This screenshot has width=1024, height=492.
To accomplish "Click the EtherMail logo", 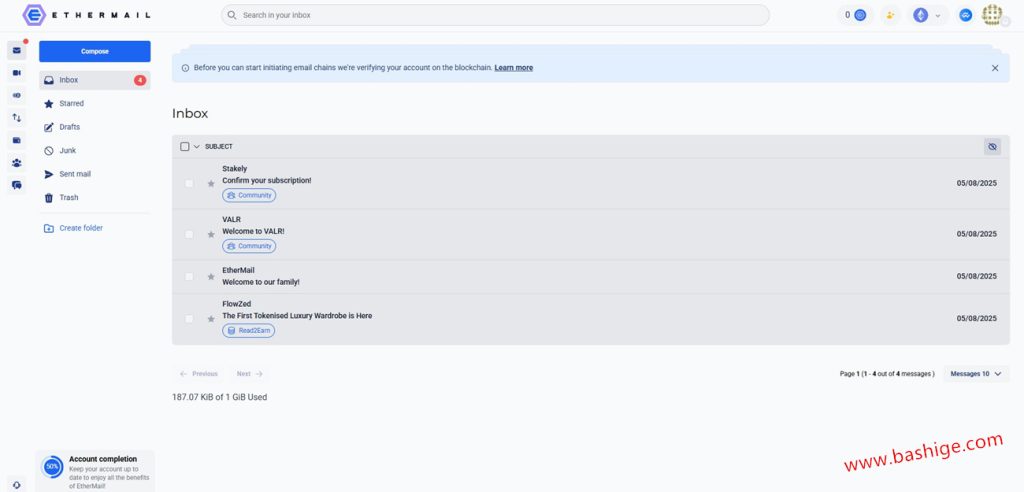I will pos(86,14).
